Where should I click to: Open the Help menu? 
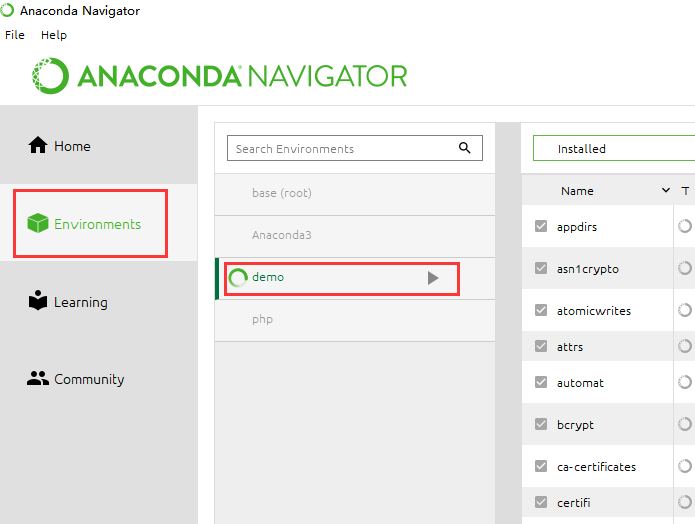(54, 35)
